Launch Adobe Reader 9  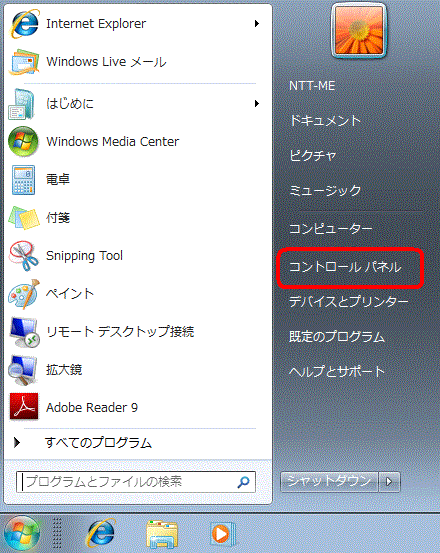click(x=134, y=407)
